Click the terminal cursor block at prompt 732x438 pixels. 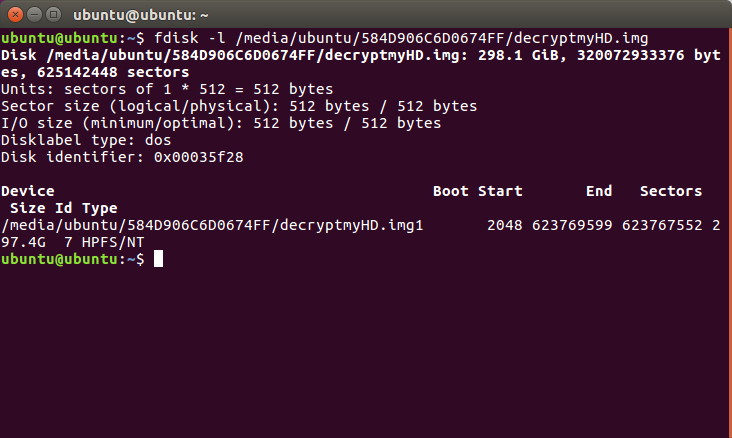159,259
